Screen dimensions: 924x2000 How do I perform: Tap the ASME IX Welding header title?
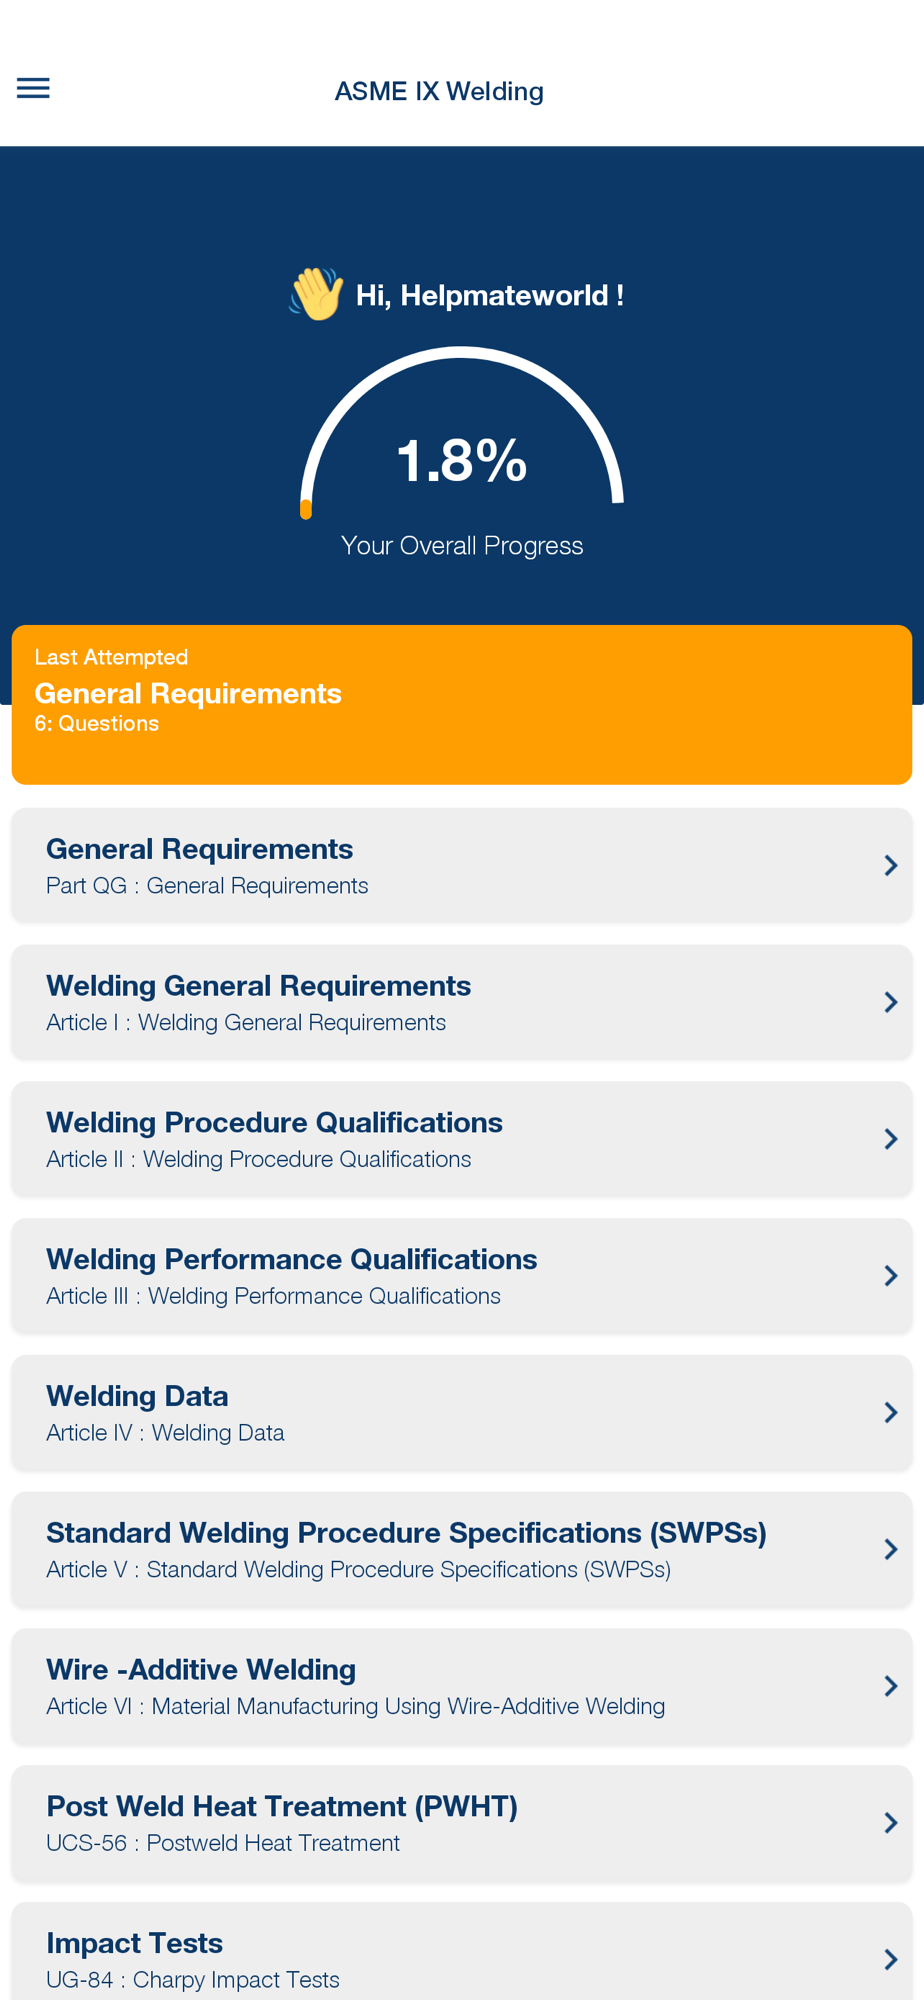click(x=439, y=91)
